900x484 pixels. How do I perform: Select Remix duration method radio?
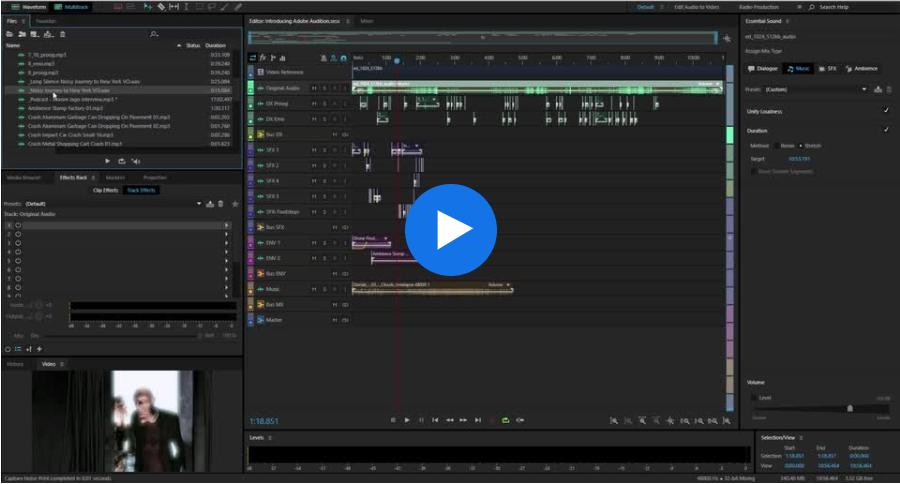pos(776,146)
